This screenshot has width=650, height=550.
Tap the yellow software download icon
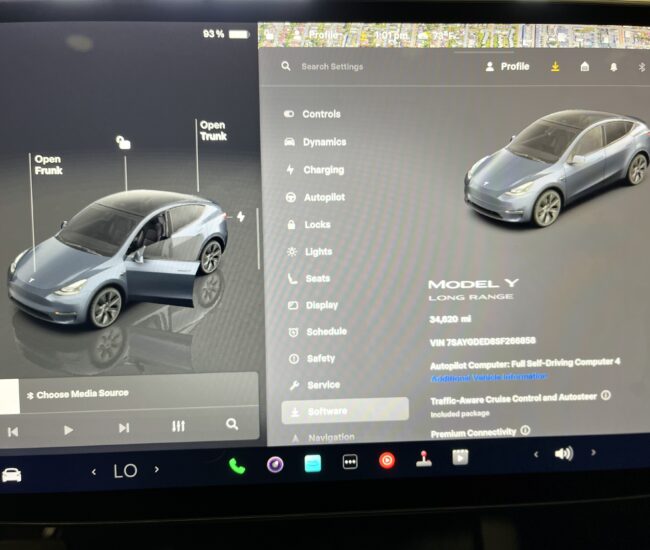pos(555,66)
